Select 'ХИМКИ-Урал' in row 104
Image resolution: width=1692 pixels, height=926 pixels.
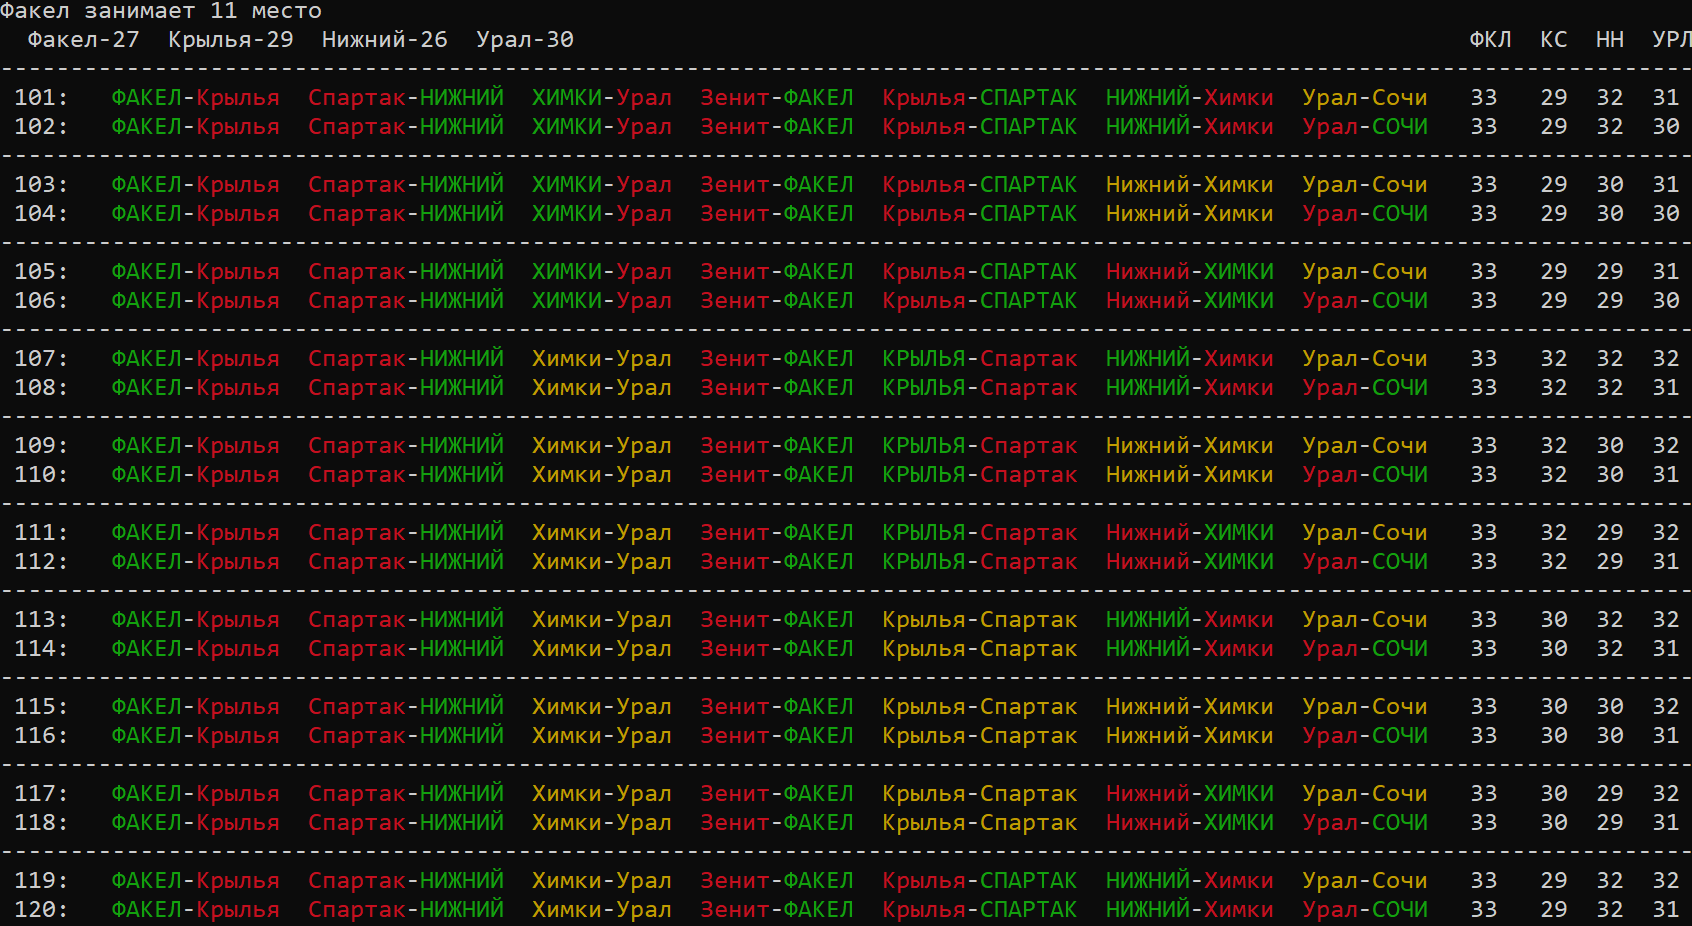[602, 214]
